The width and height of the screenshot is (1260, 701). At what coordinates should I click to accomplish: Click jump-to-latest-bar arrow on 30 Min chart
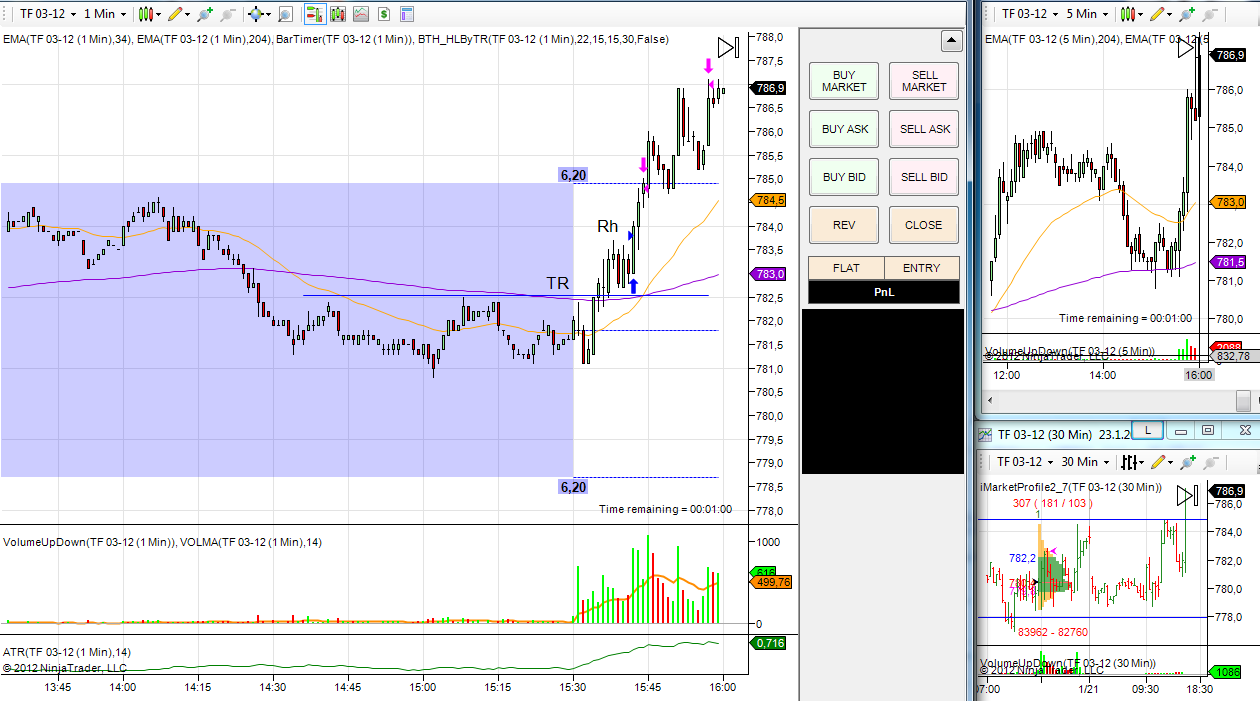(1187, 495)
